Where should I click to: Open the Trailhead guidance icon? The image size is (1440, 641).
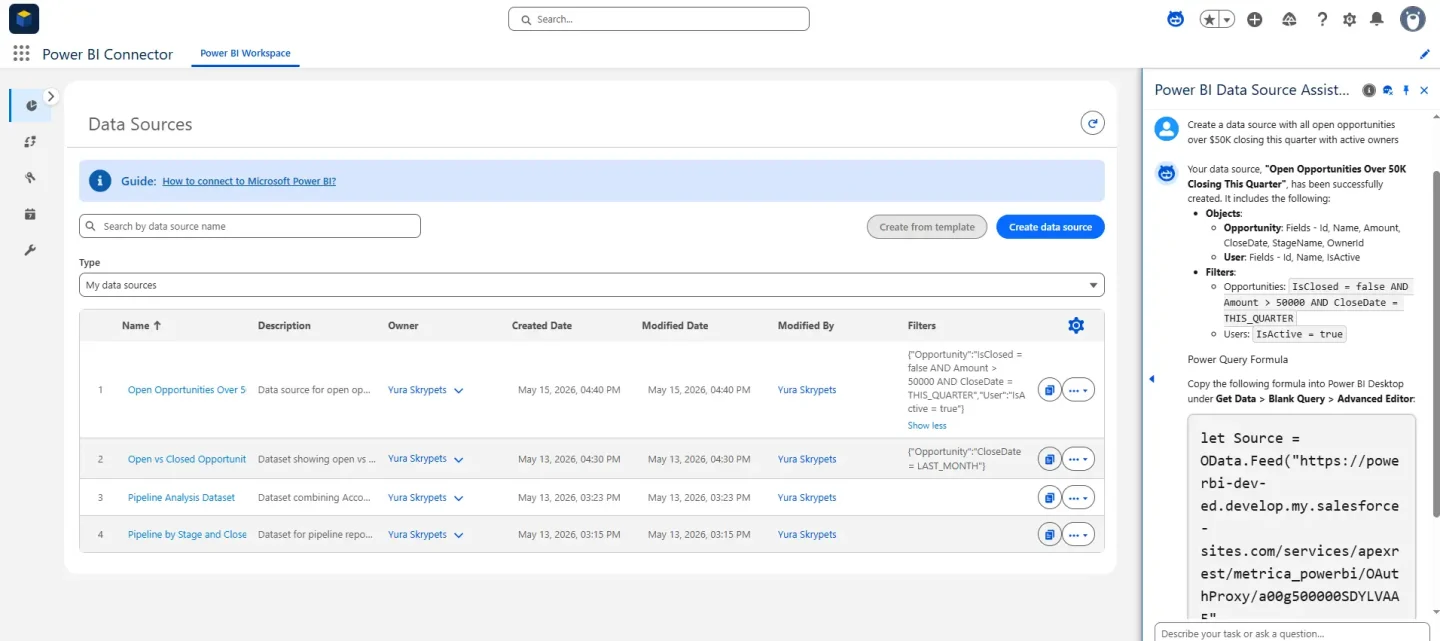click(1289, 19)
